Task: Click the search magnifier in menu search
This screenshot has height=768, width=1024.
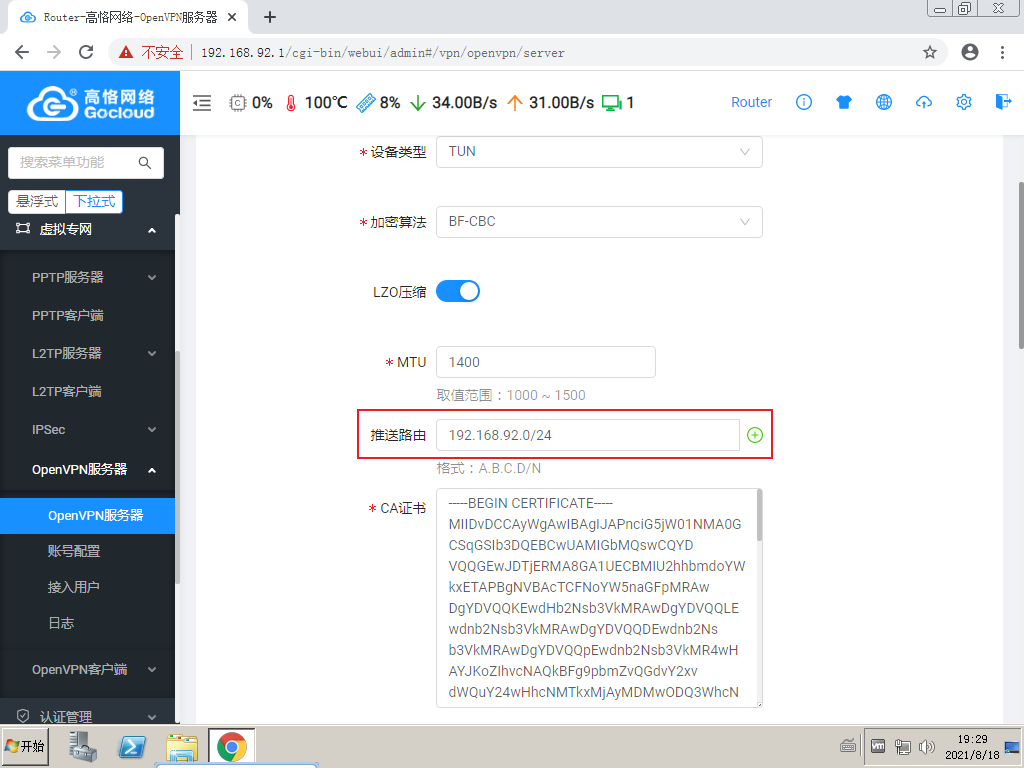Action: [145, 163]
